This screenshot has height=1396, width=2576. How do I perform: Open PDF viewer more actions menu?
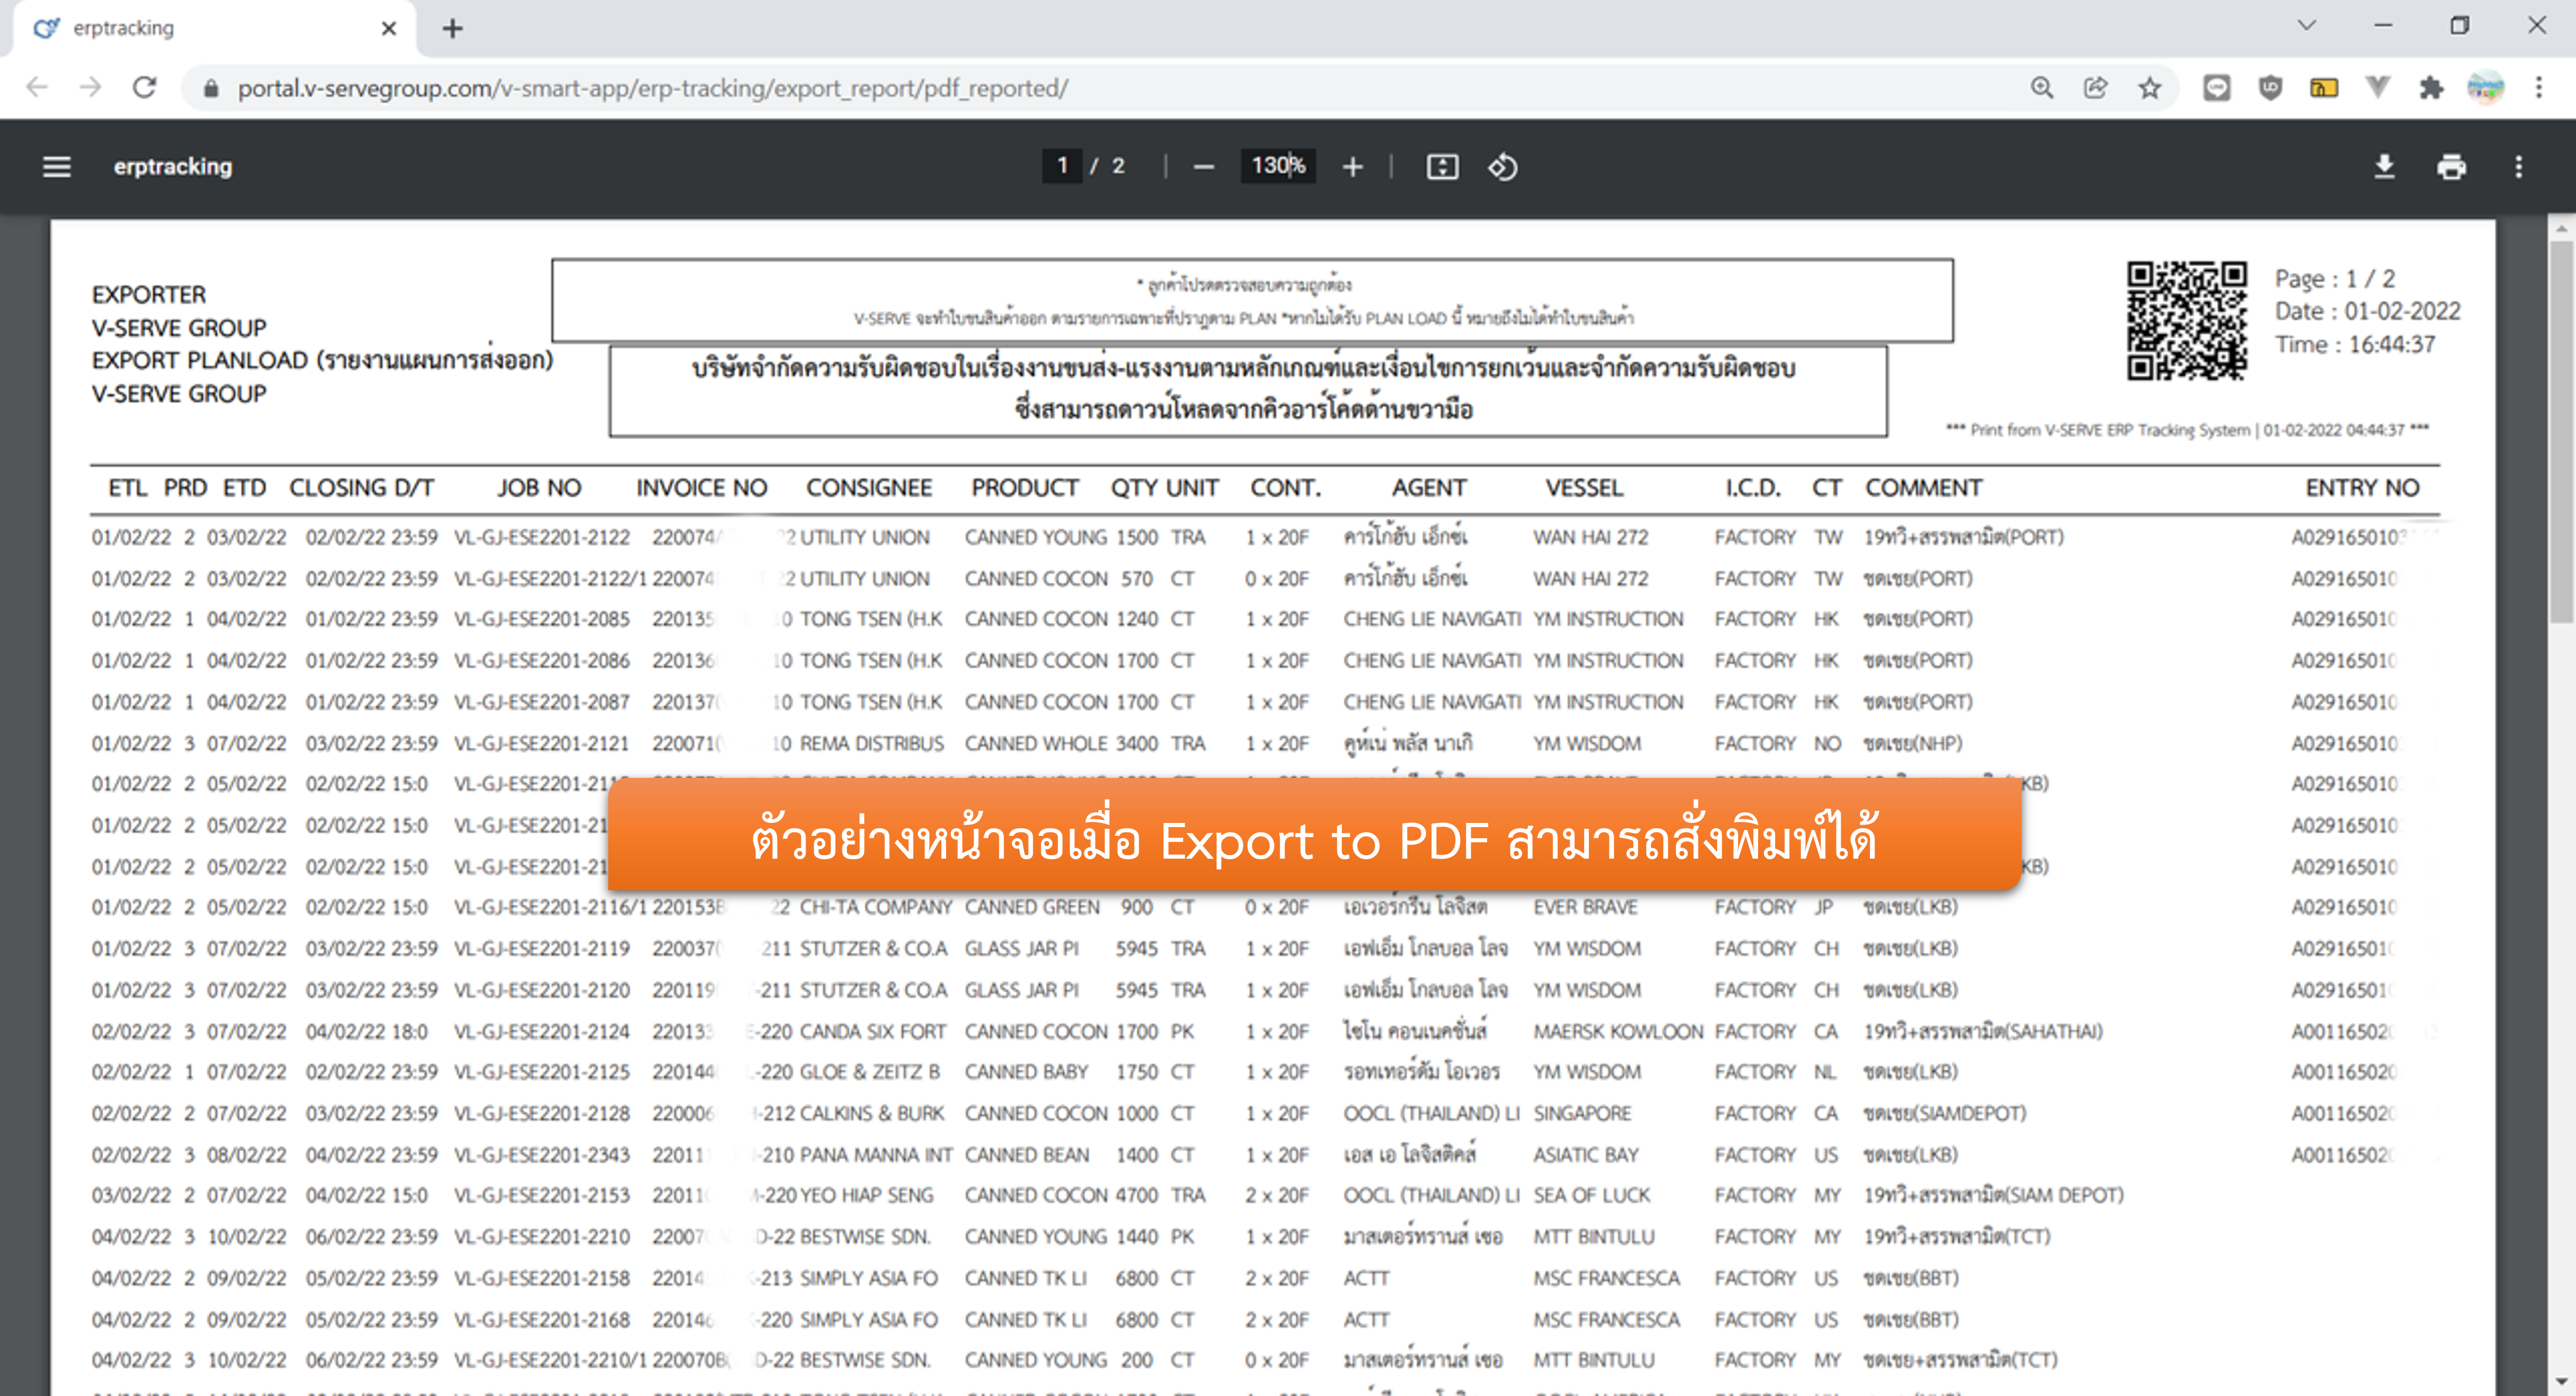tap(2518, 167)
